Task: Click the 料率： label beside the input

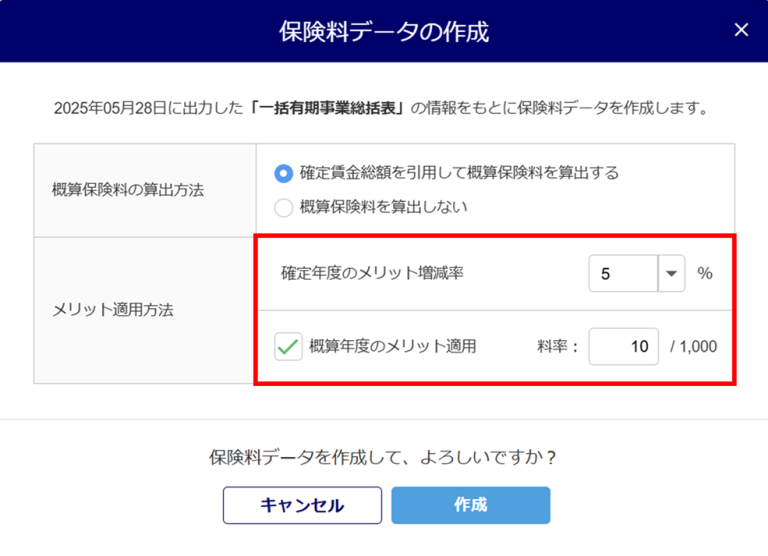Action: [x=558, y=347]
